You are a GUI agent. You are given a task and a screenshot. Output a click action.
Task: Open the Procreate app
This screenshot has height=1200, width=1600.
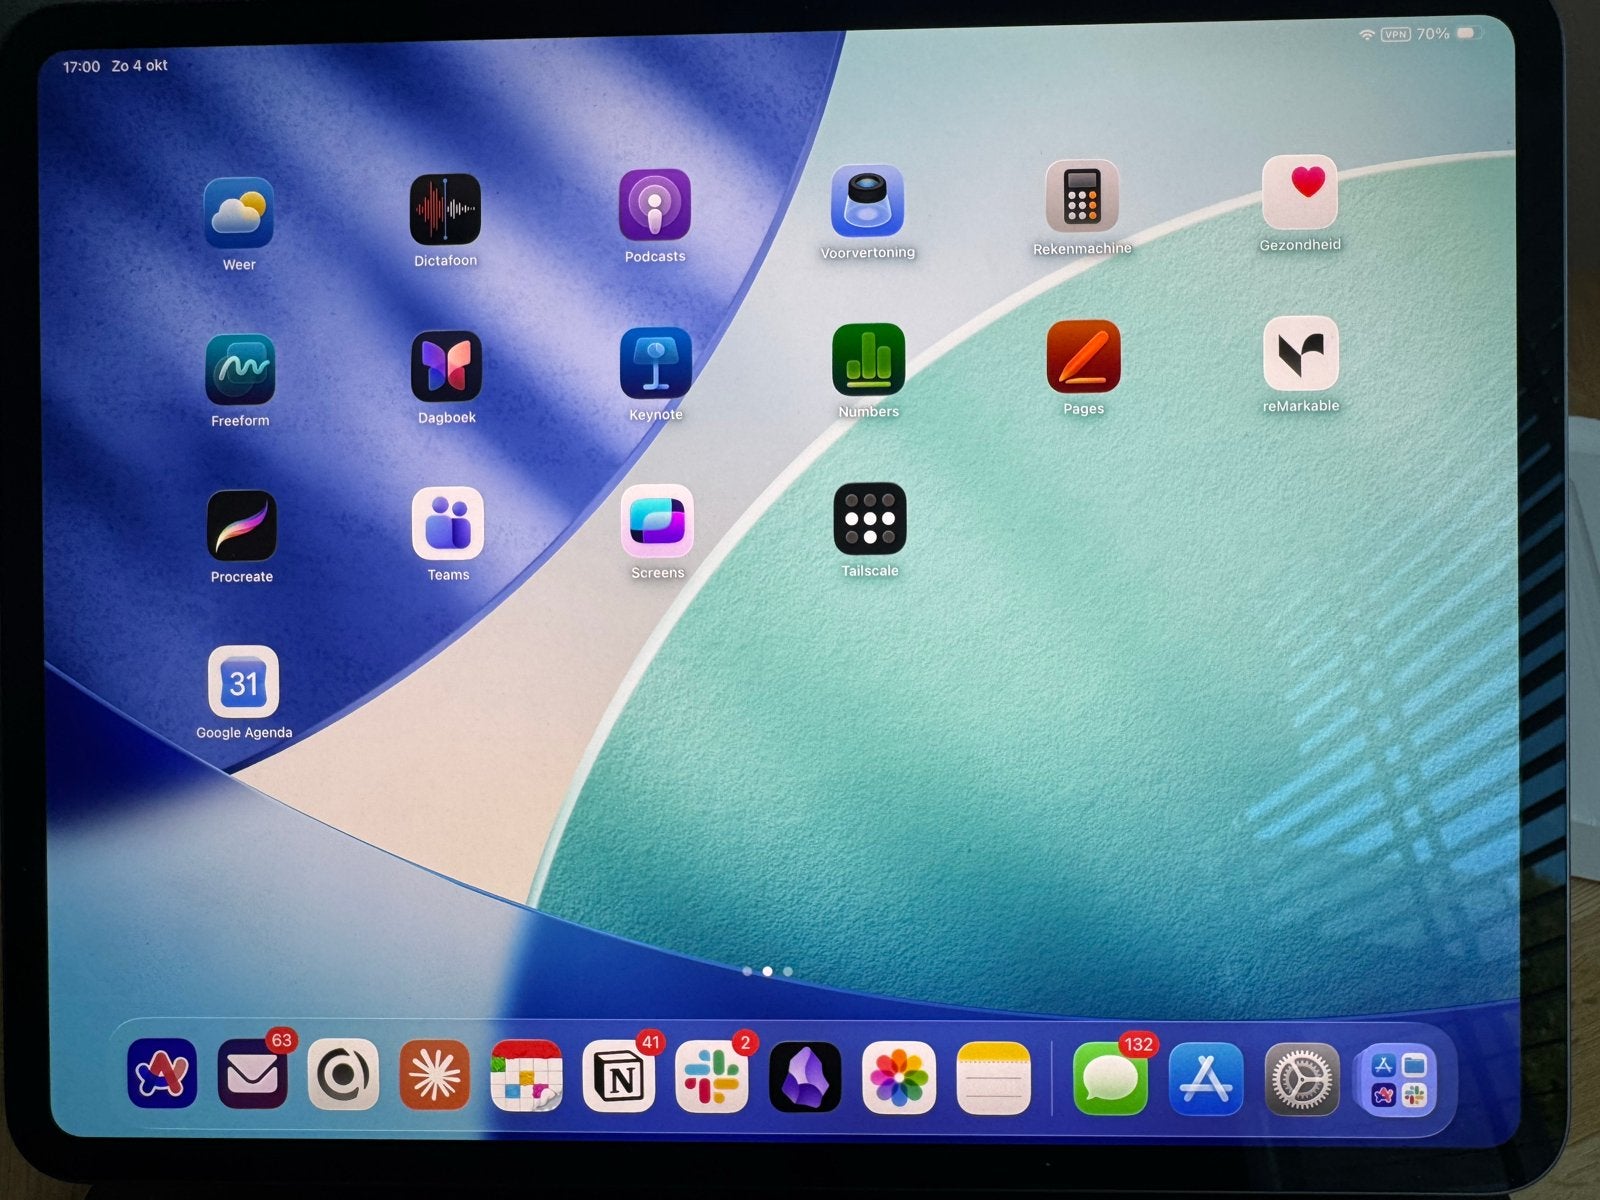pyautogui.click(x=241, y=525)
